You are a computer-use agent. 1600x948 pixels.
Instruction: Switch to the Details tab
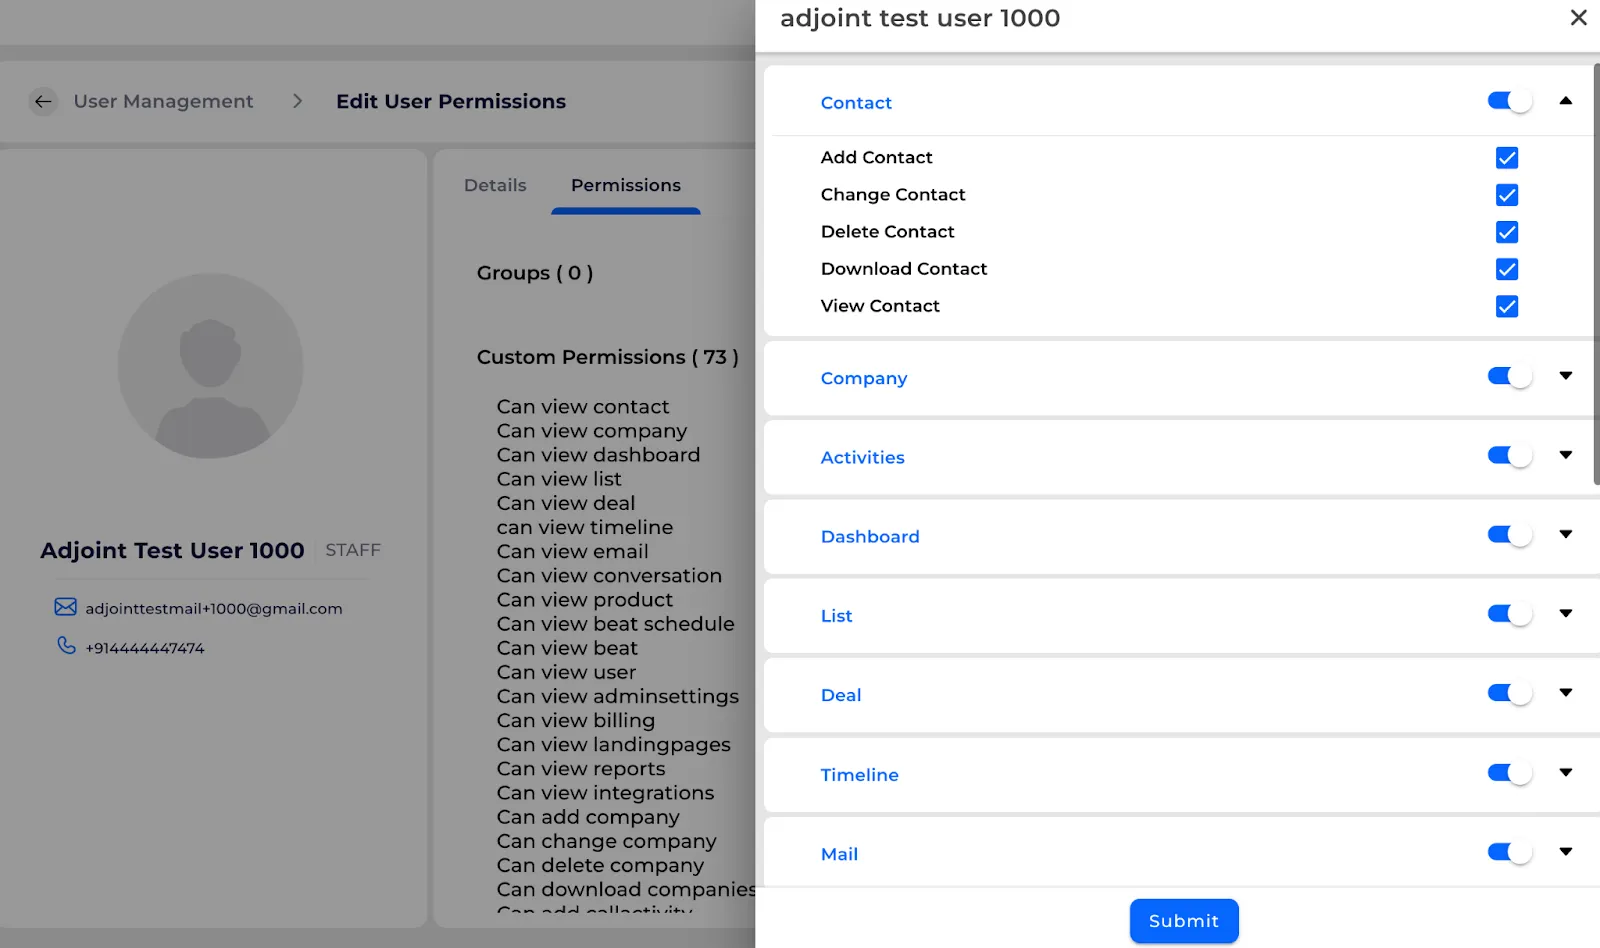pyautogui.click(x=495, y=185)
